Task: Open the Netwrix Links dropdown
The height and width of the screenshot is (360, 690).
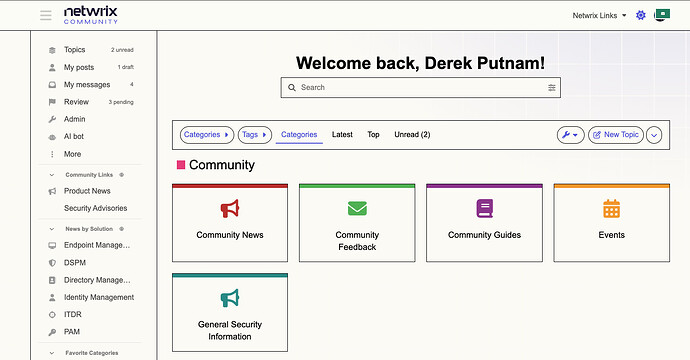Action: [x=599, y=15]
